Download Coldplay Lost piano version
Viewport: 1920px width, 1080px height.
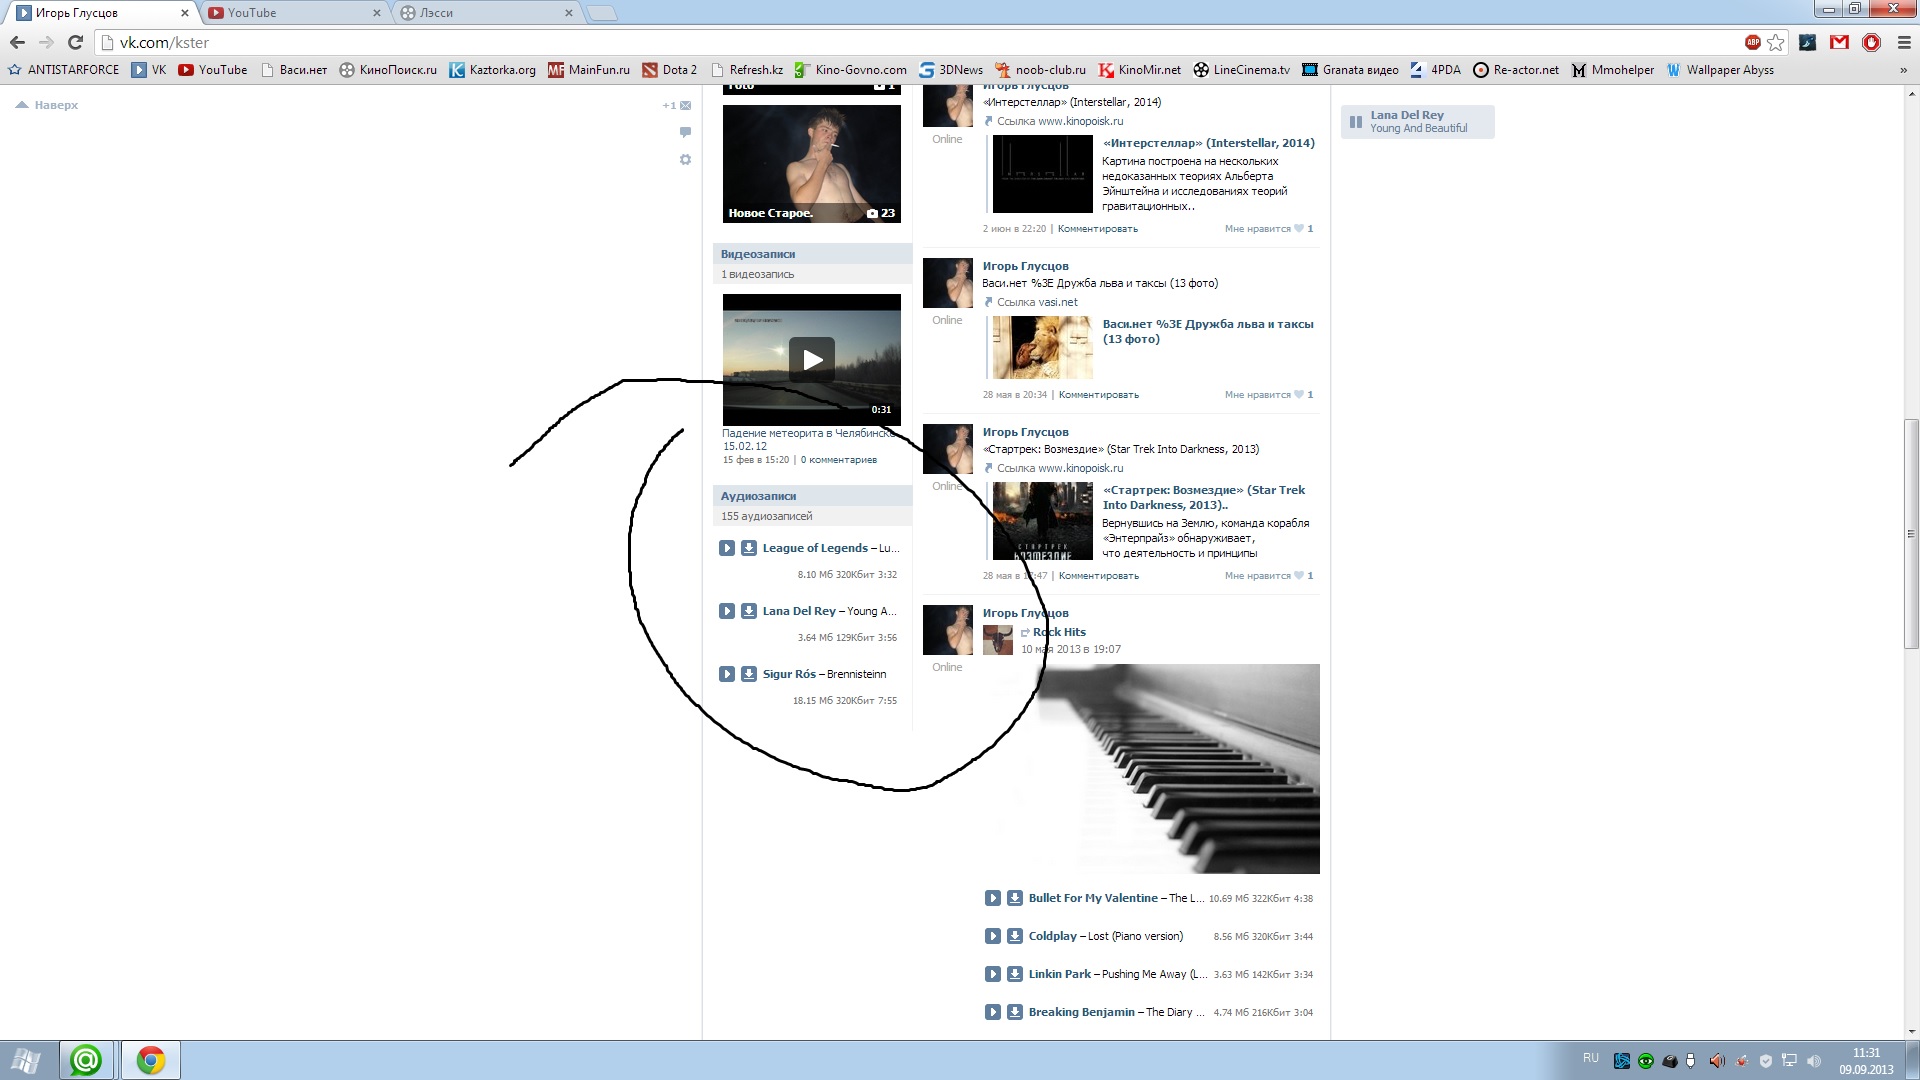pyautogui.click(x=1014, y=936)
